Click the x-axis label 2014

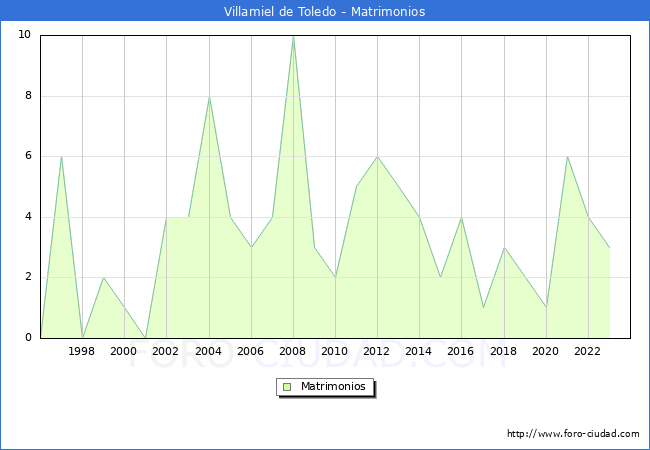coord(419,351)
